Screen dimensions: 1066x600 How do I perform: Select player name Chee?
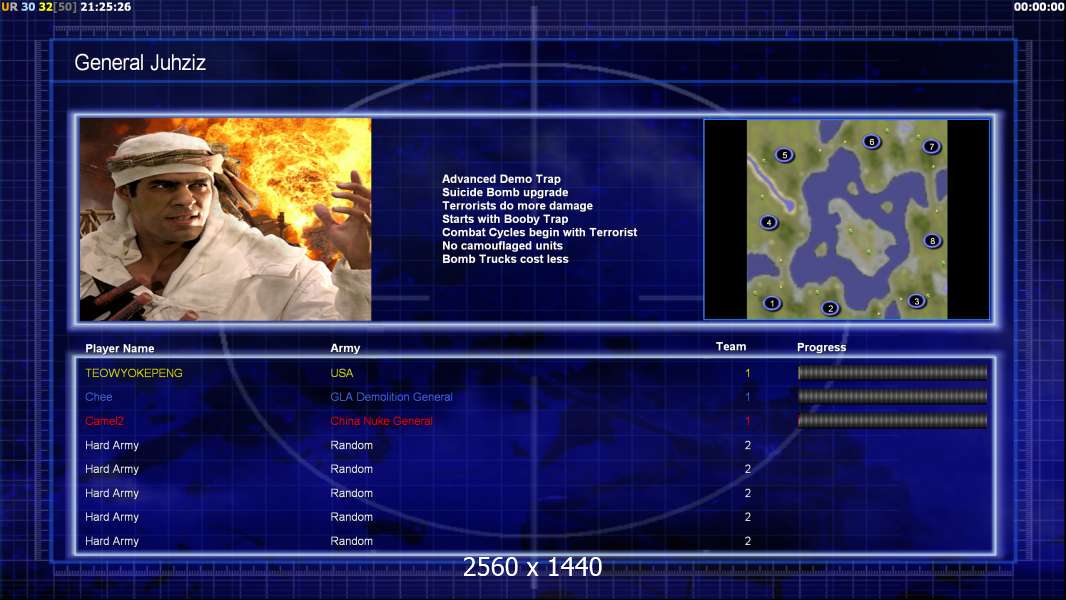[x=99, y=397]
